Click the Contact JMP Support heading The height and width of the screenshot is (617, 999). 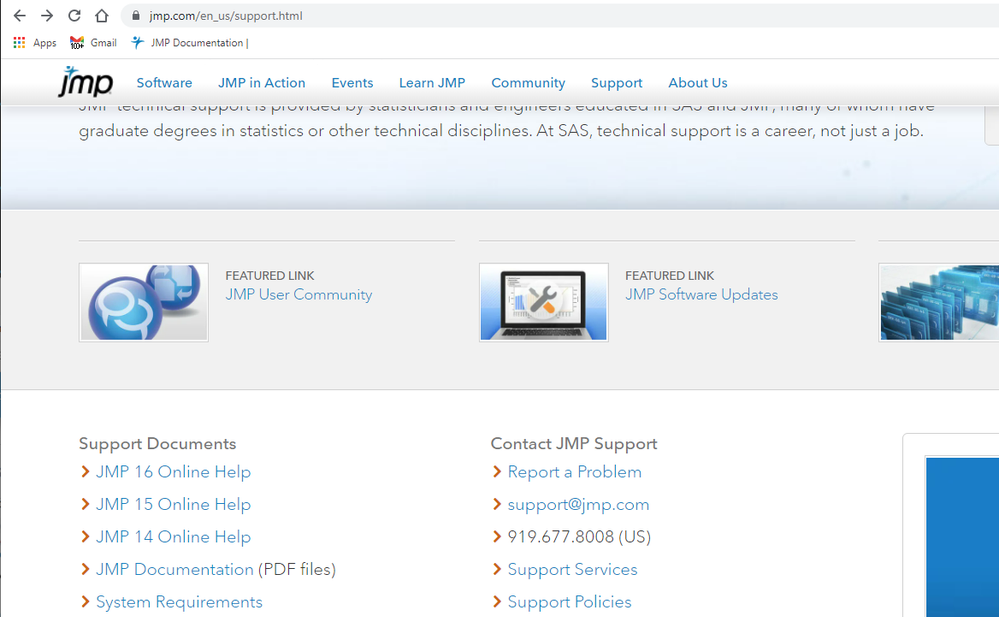coord(574,444)
